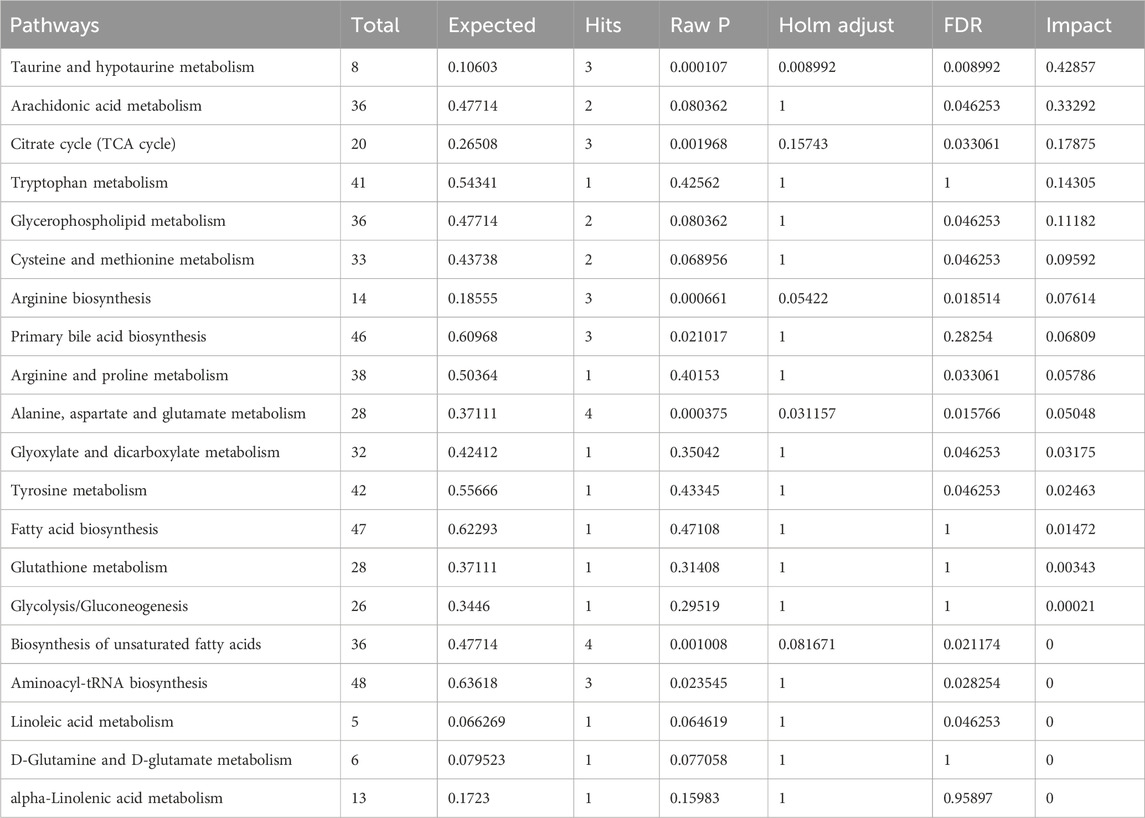
Task: Select the Expected column header
Action: [492, 25]
